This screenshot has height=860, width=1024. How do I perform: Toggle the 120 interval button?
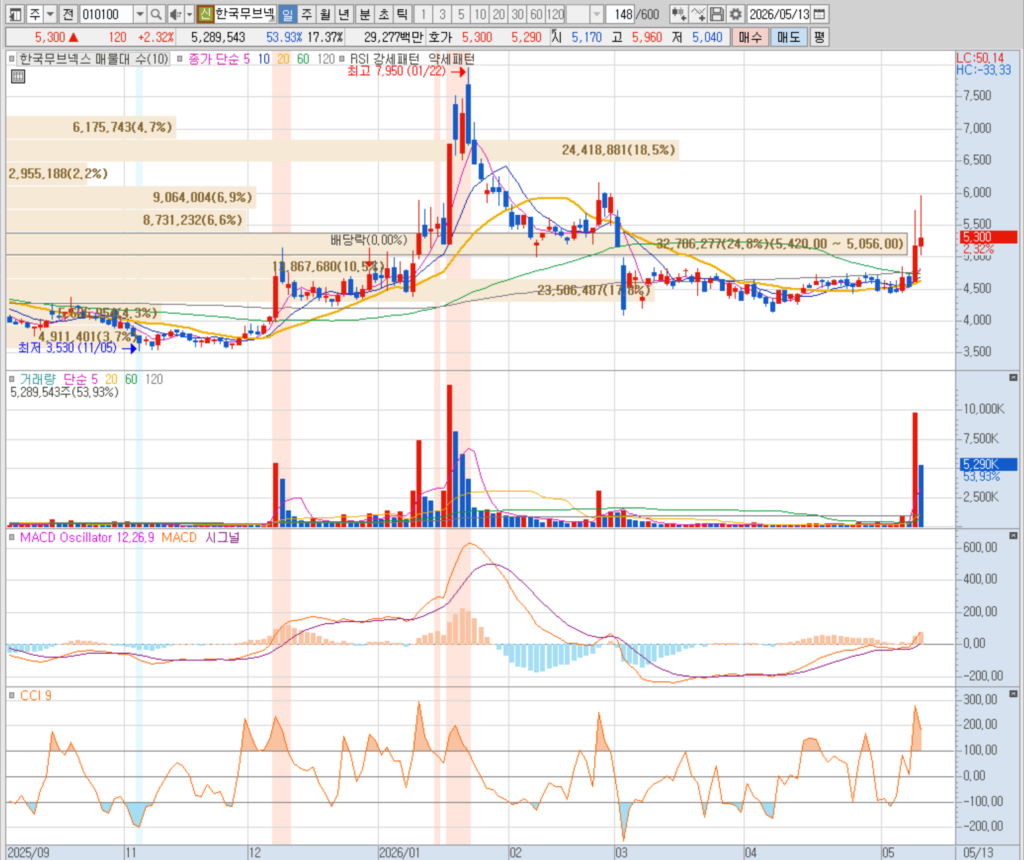tap(555, 14)
